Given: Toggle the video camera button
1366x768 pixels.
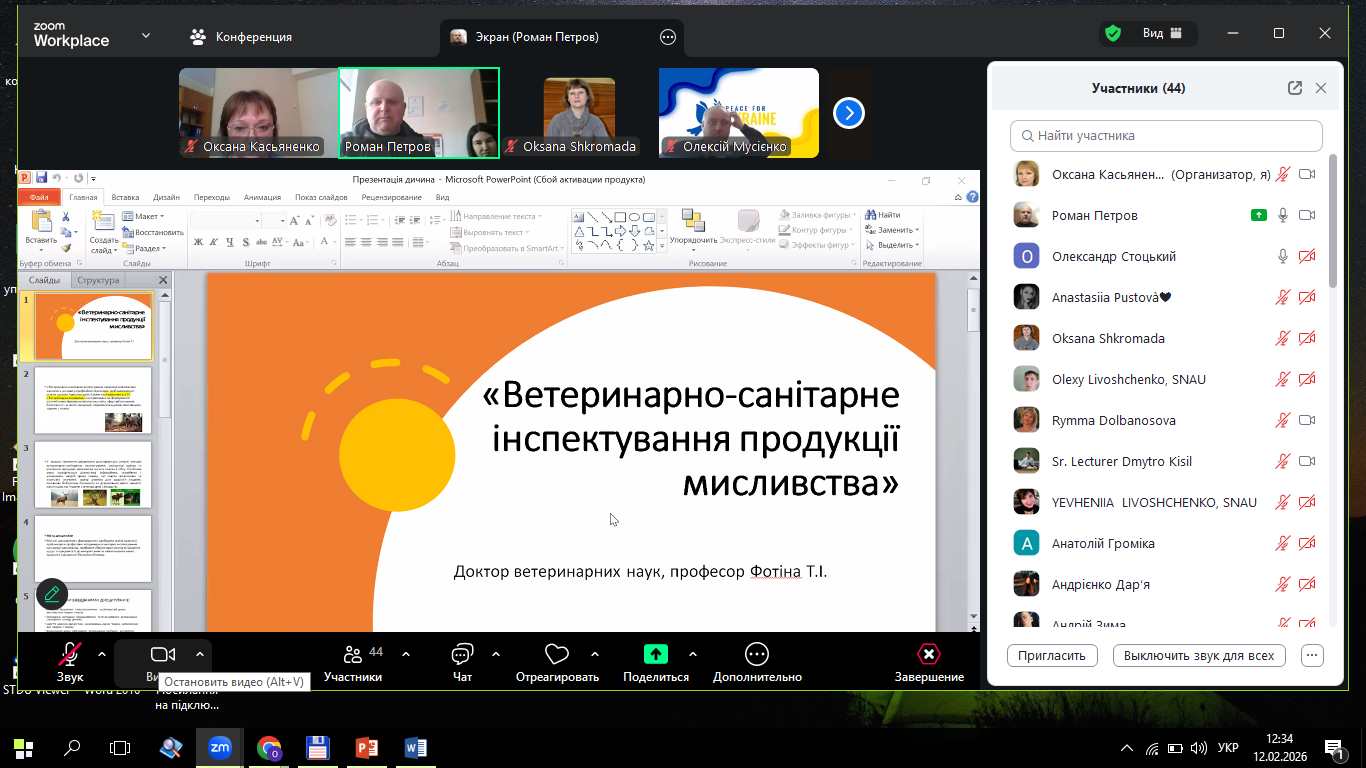Looking at the screenshot, I should (162, 654).
